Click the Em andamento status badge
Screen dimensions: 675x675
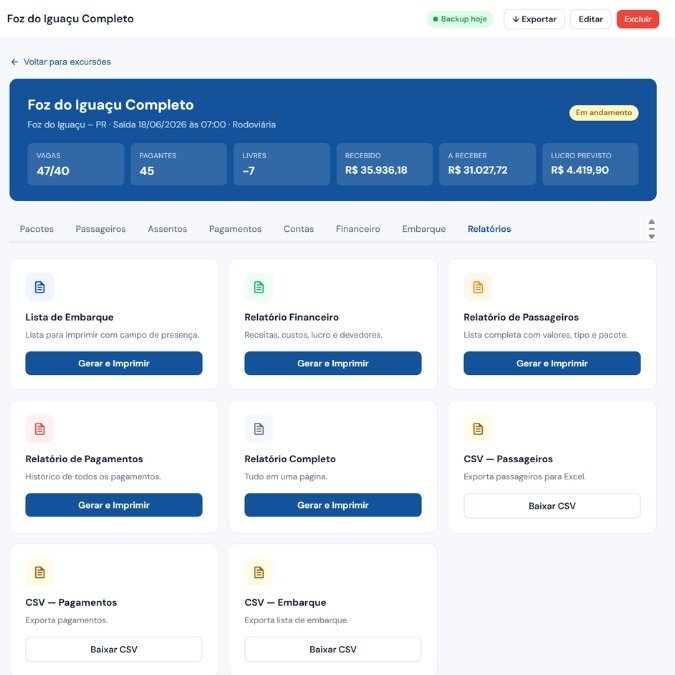(604, 112)
